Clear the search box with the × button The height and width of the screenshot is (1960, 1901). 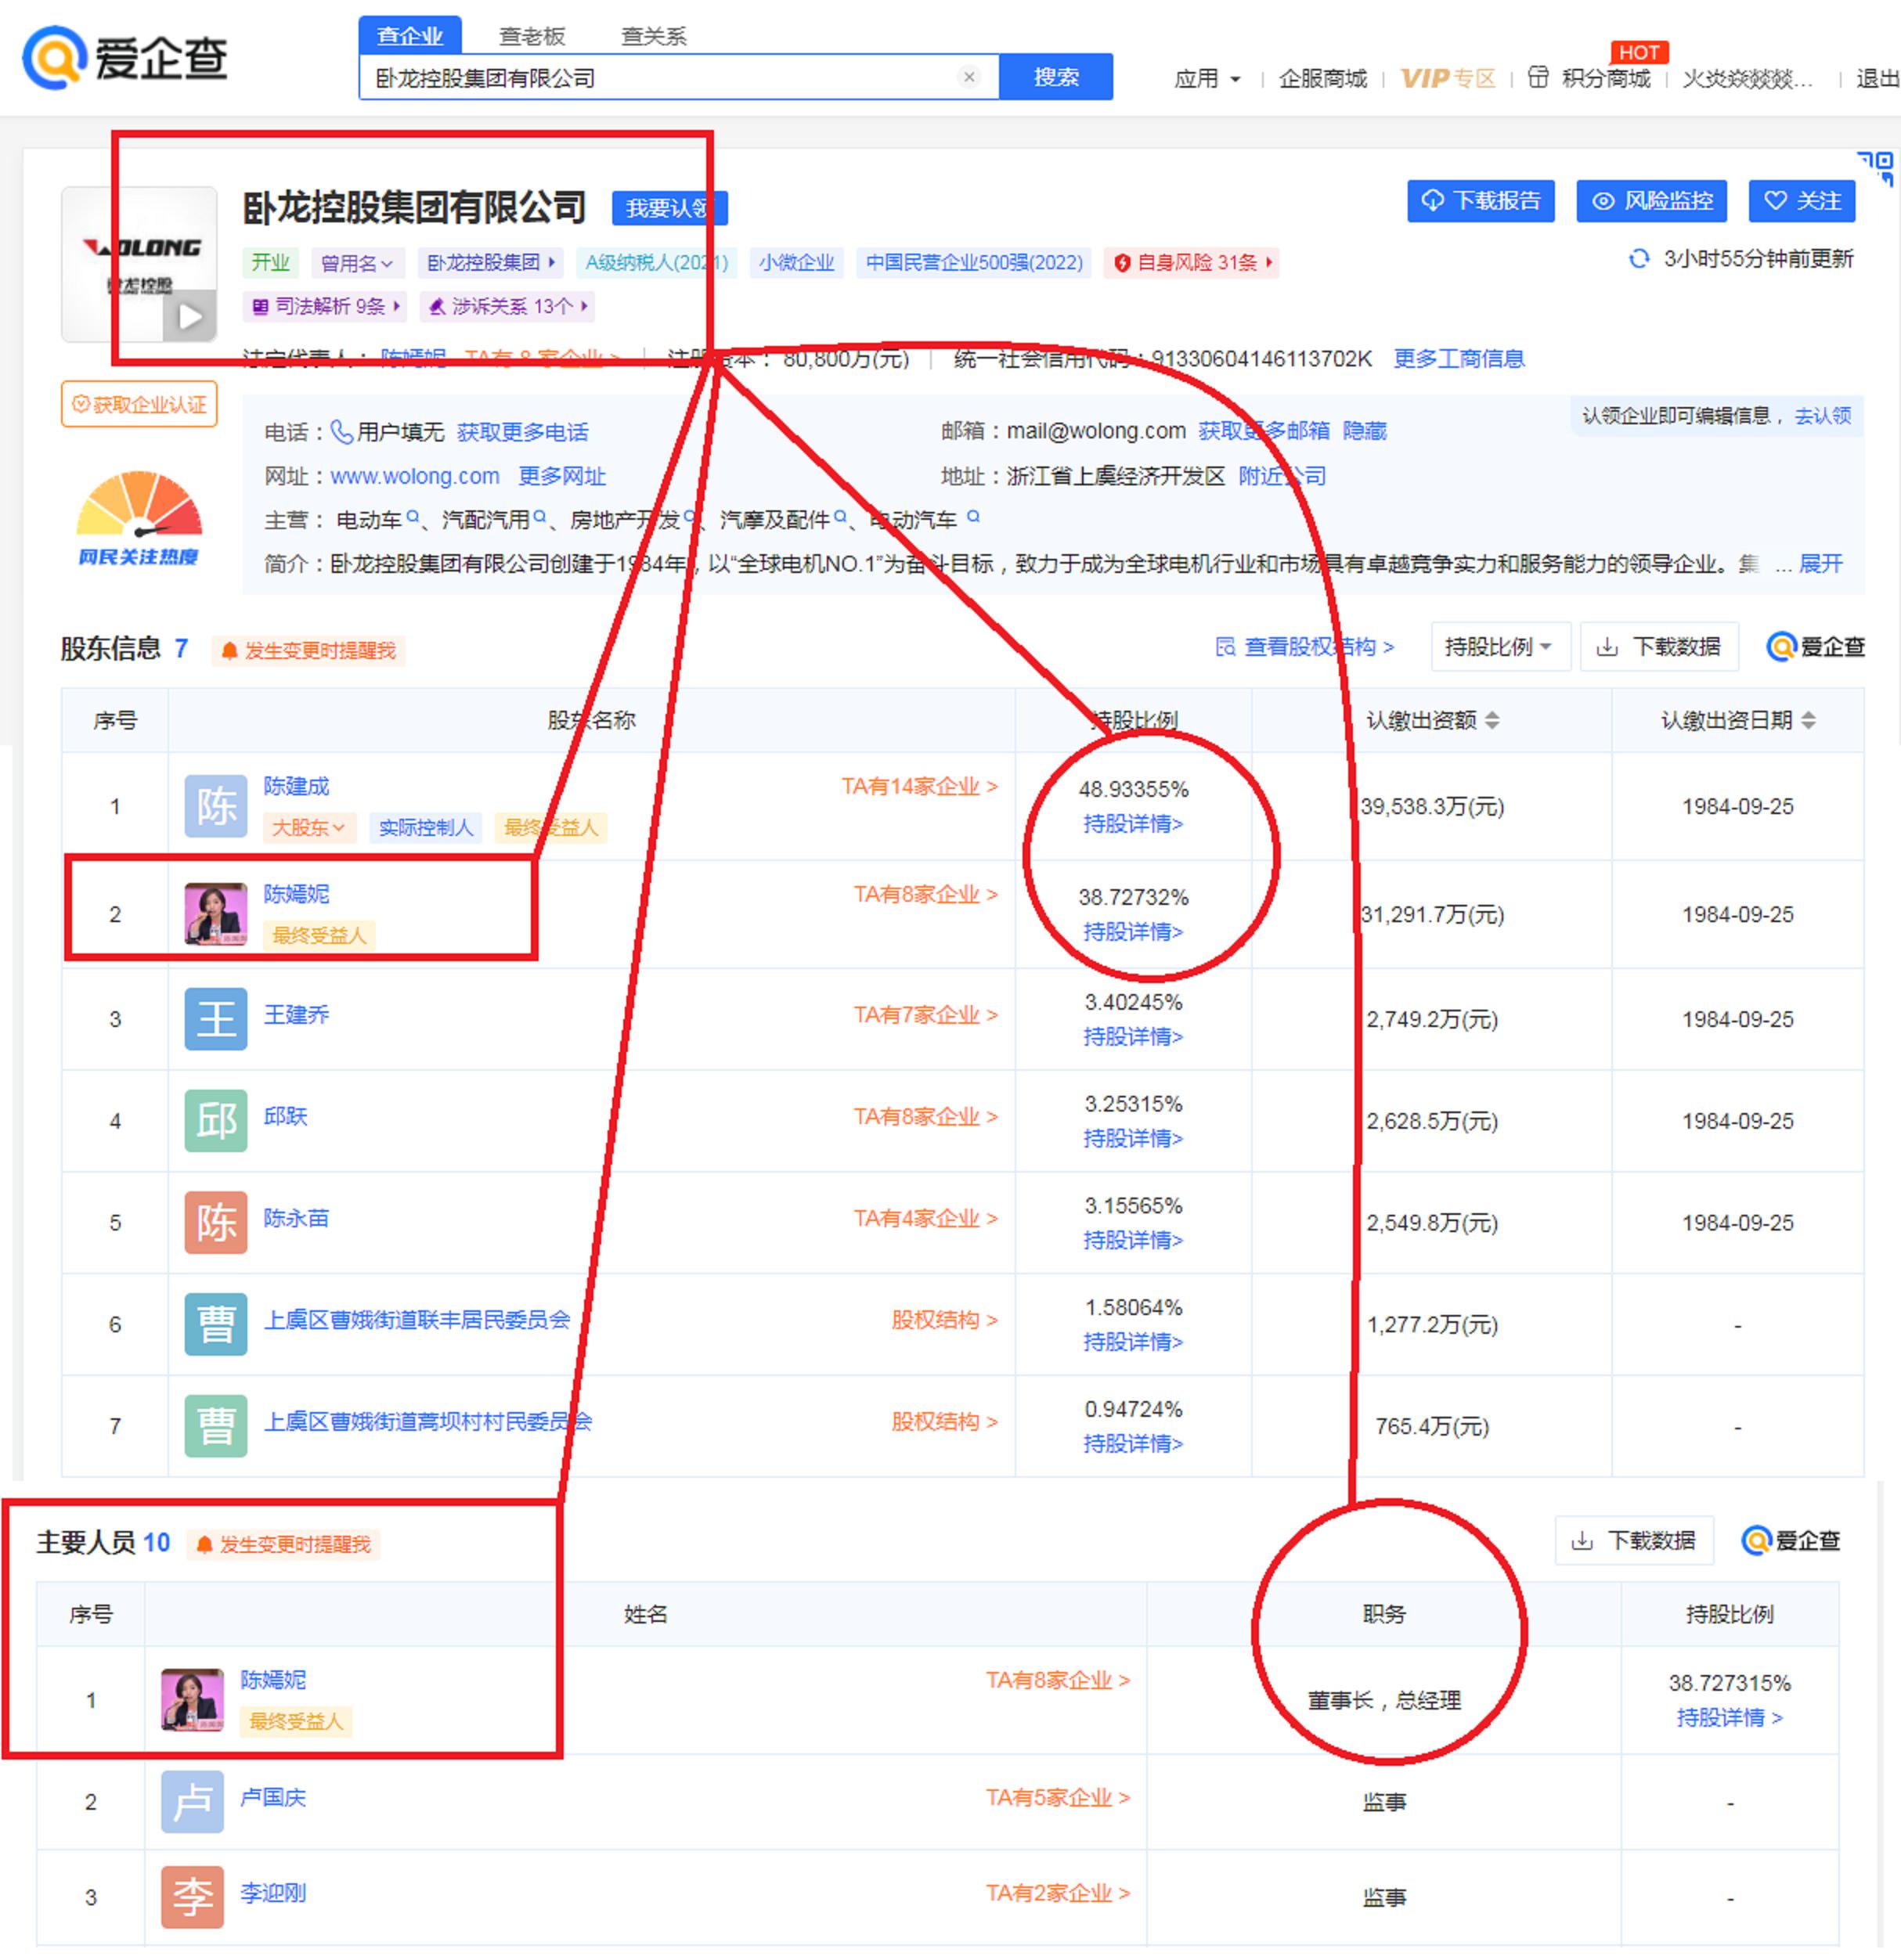tap(968, 77)
